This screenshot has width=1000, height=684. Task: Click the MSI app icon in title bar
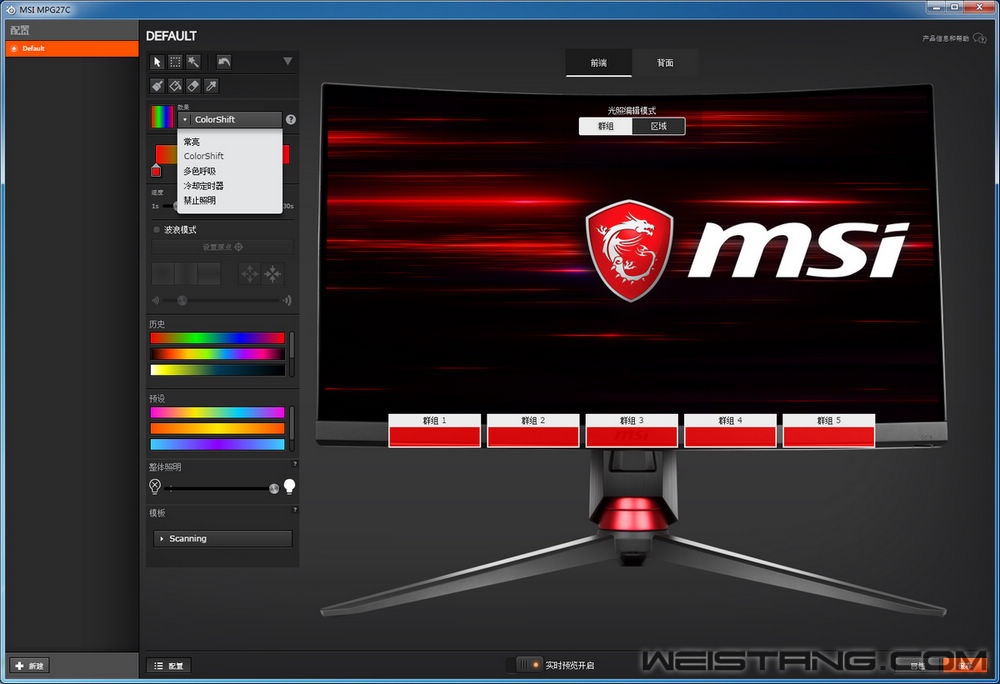[x=11, y=10]
